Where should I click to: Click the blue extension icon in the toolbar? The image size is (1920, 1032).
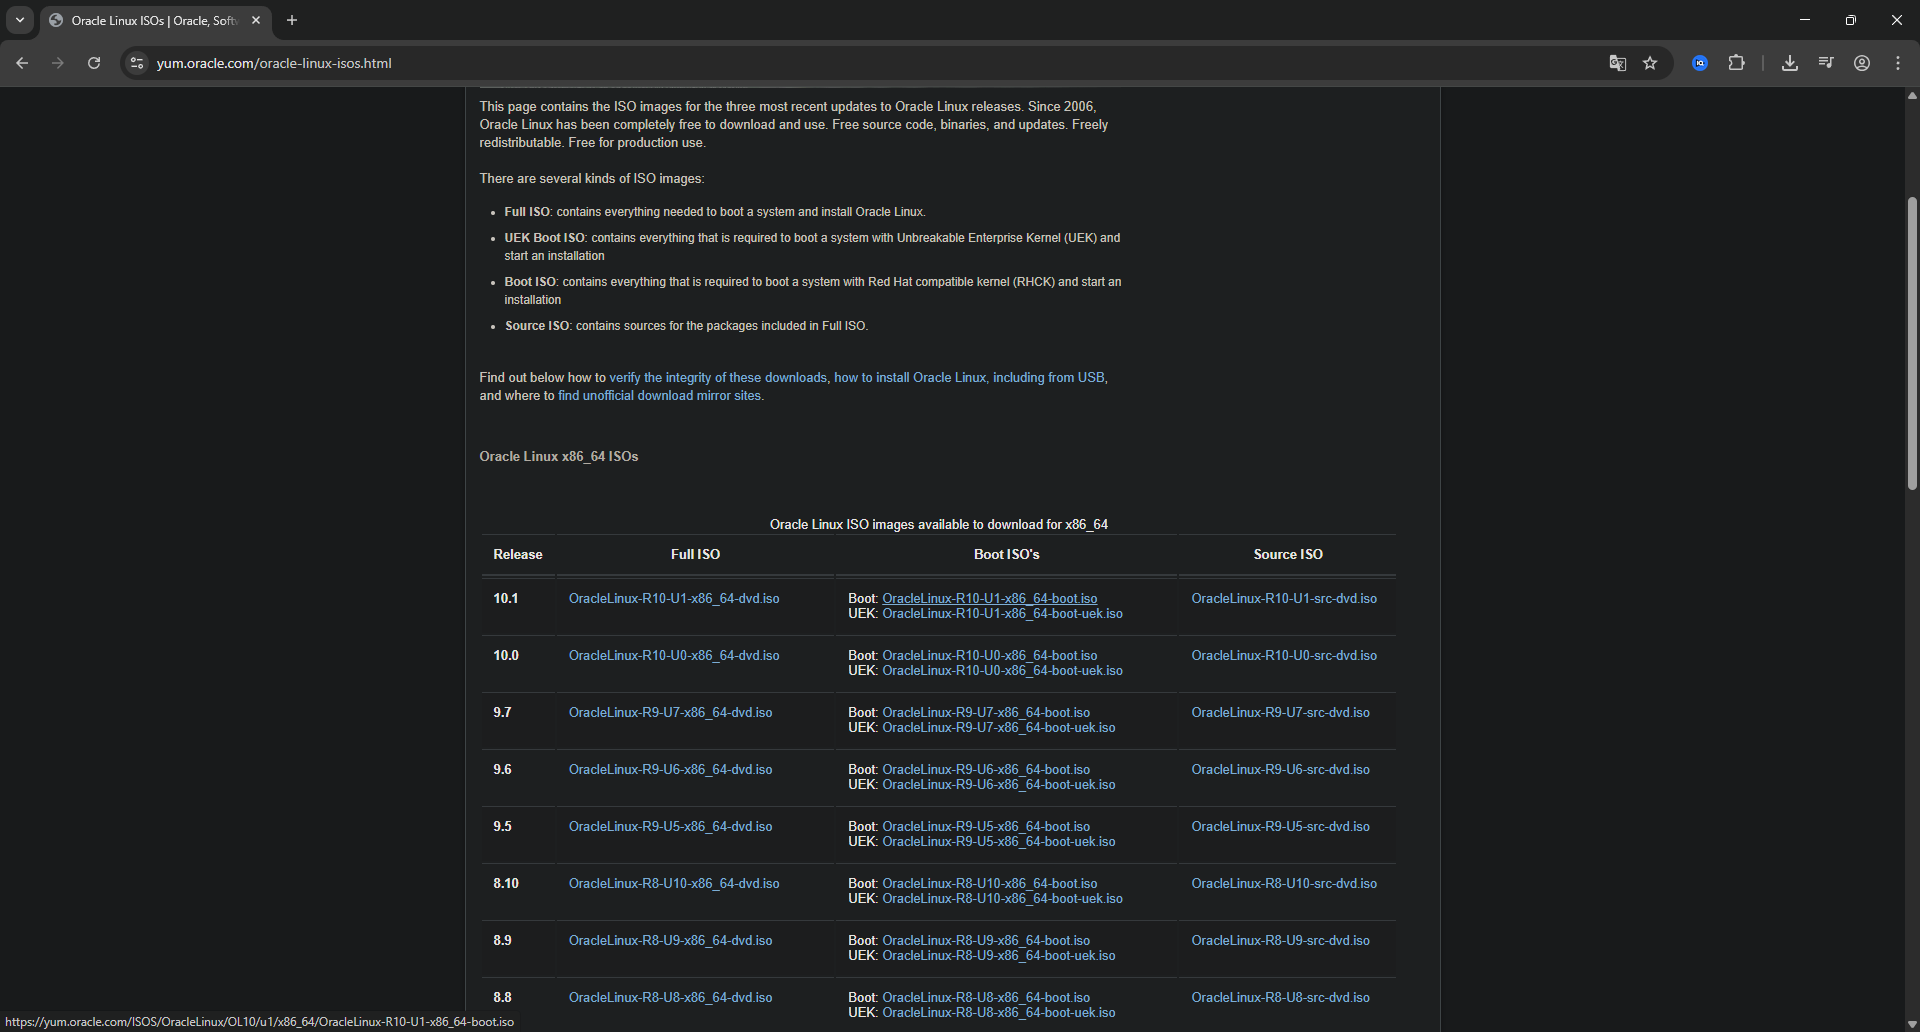pyautogui.click(x=1699, y=62)
